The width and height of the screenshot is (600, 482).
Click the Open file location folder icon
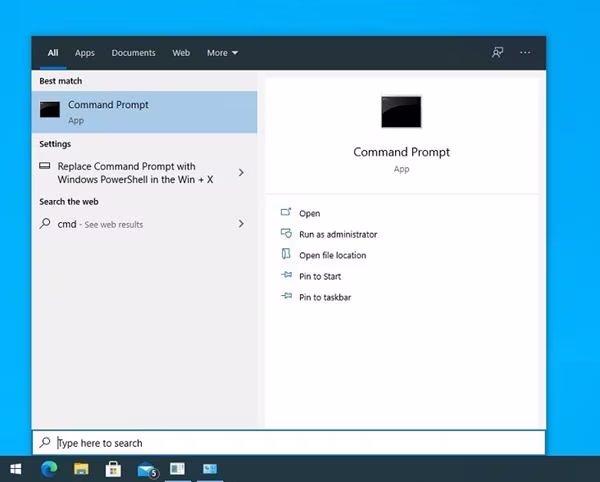pos(286,254)
